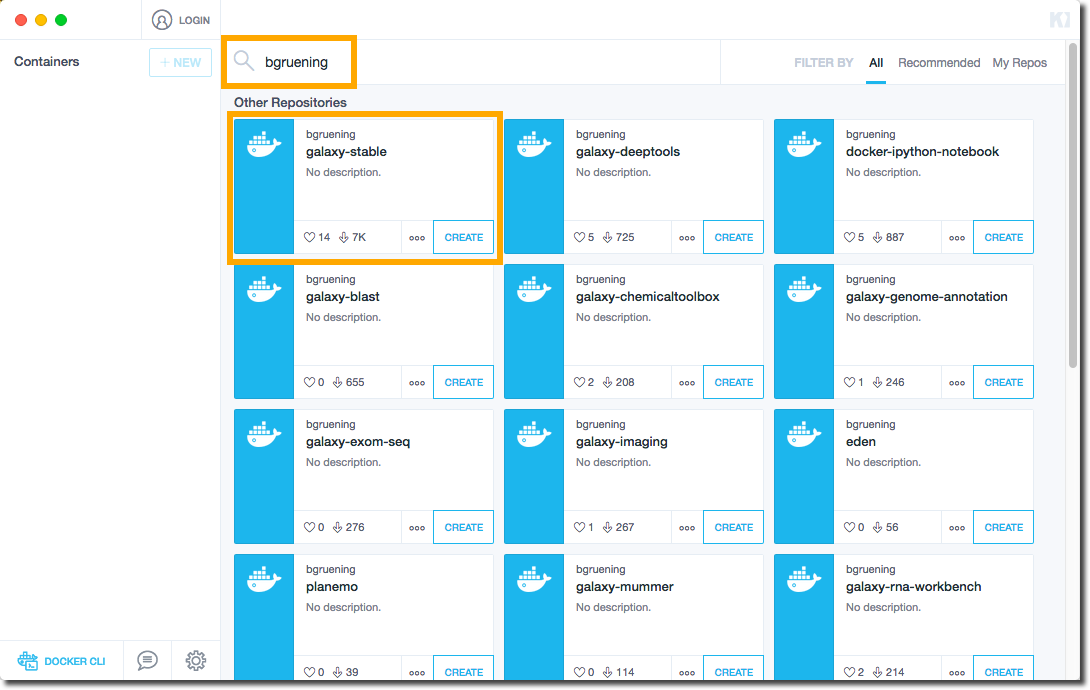The image size is (1090, 690).
Task: Open more options dots for galaxy-chemicaltoolbox
Action: tap(687, 383)
